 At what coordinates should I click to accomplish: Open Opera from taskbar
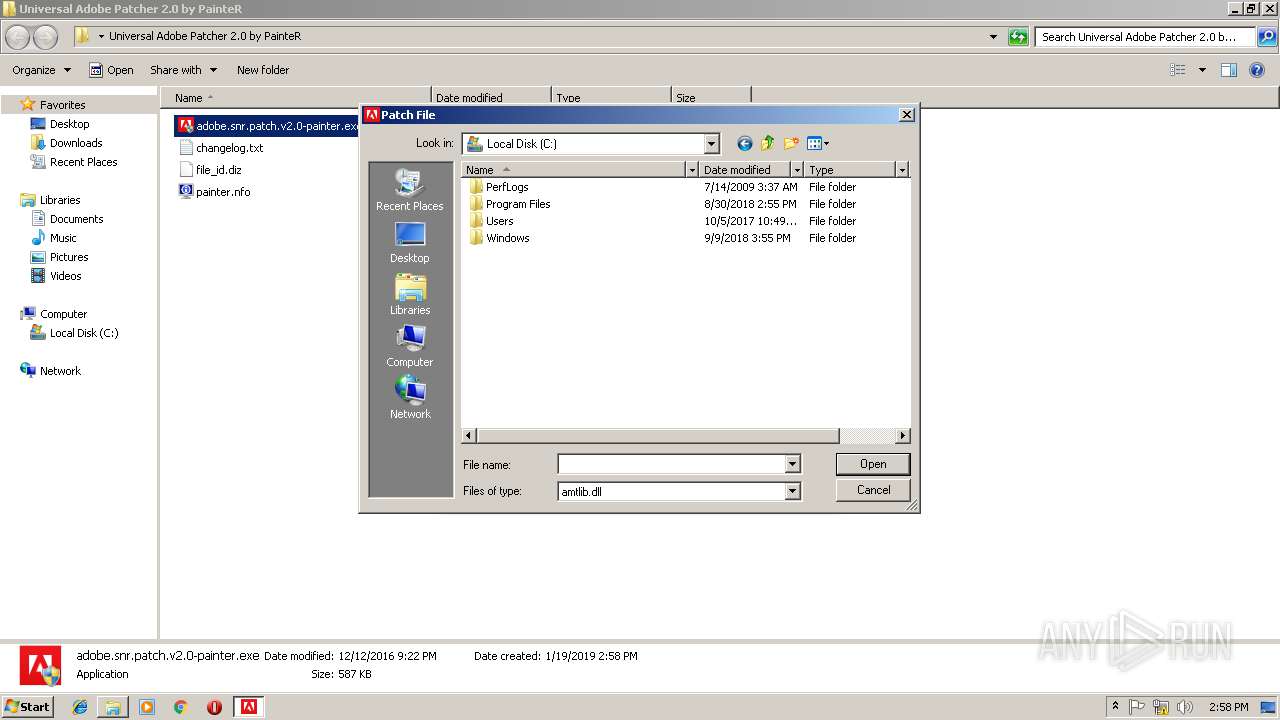tap(214, 707)
